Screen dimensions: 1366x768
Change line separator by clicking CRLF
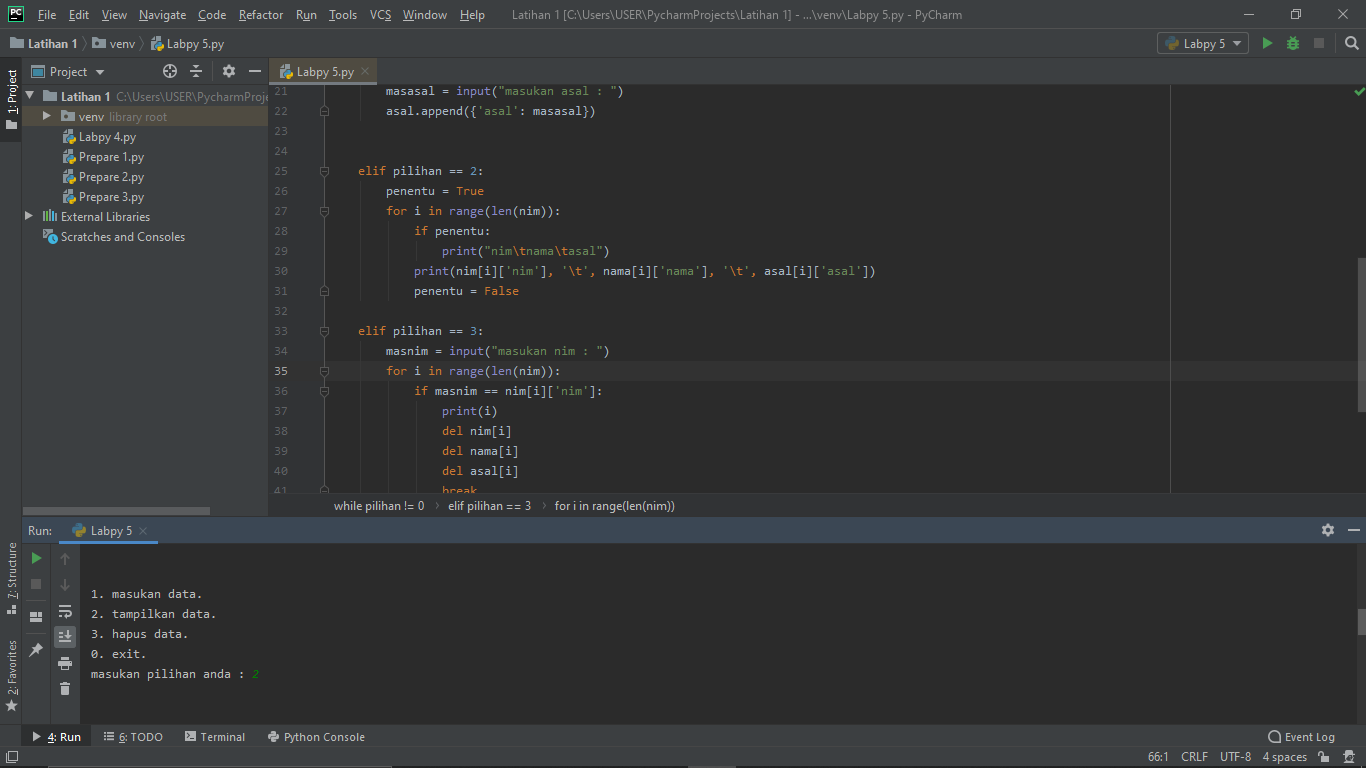tap(1194, 757)
